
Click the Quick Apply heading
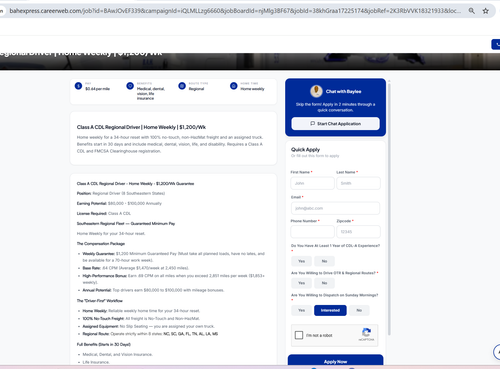pos(305,150)
